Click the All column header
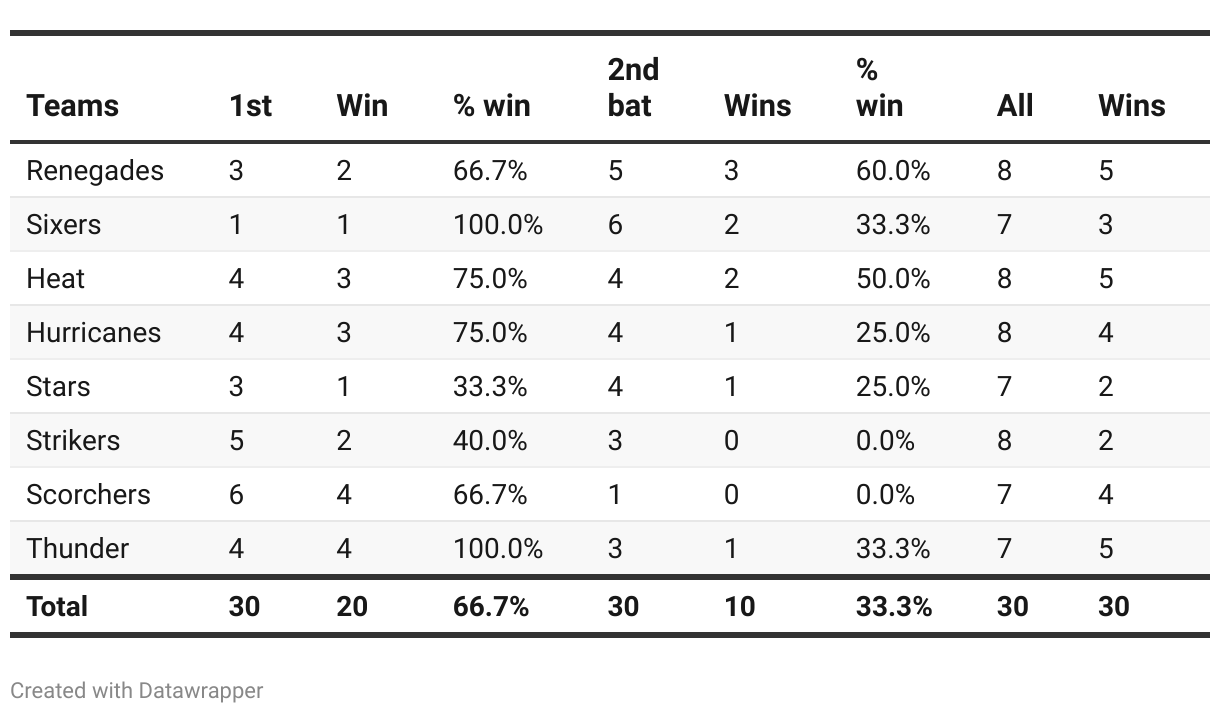Image resolution: width=1220 pixels, height=714 pixels. pos(1014,106)
